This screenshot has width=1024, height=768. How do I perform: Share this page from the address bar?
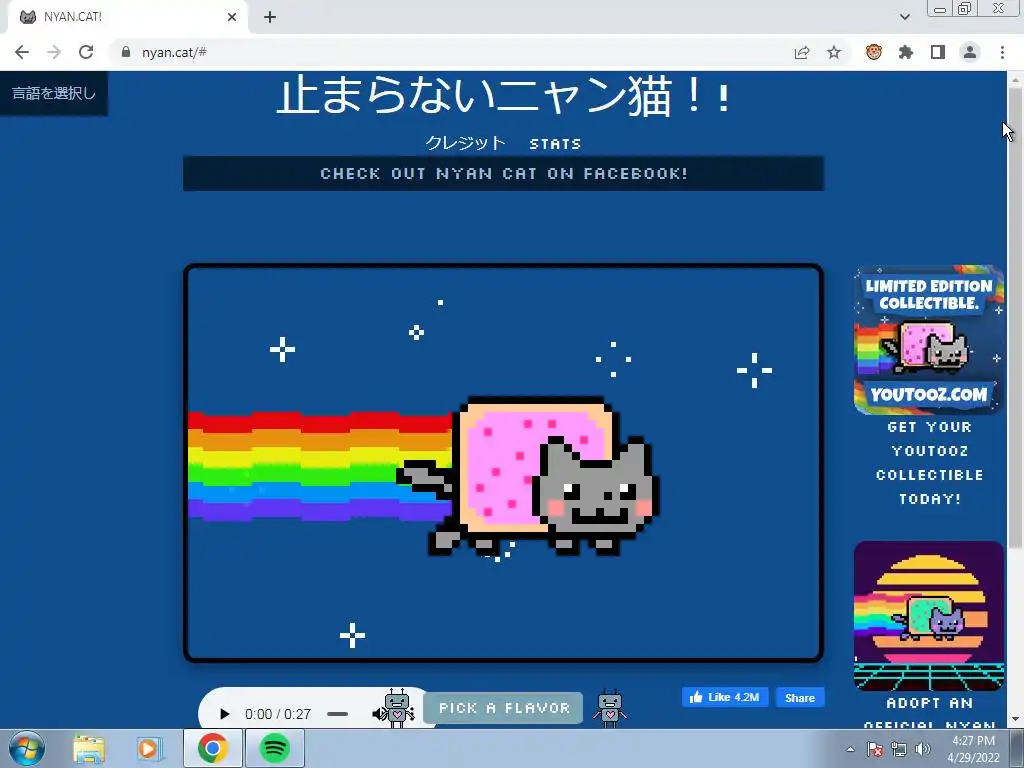pyautogui.click(x=802, y=52)
